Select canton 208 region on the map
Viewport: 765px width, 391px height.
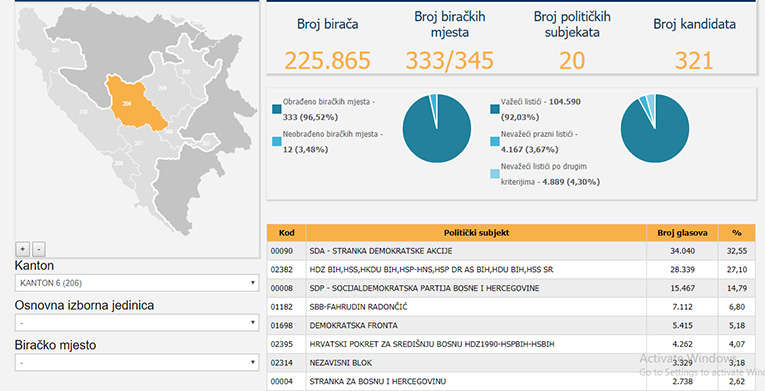(119, 163)
